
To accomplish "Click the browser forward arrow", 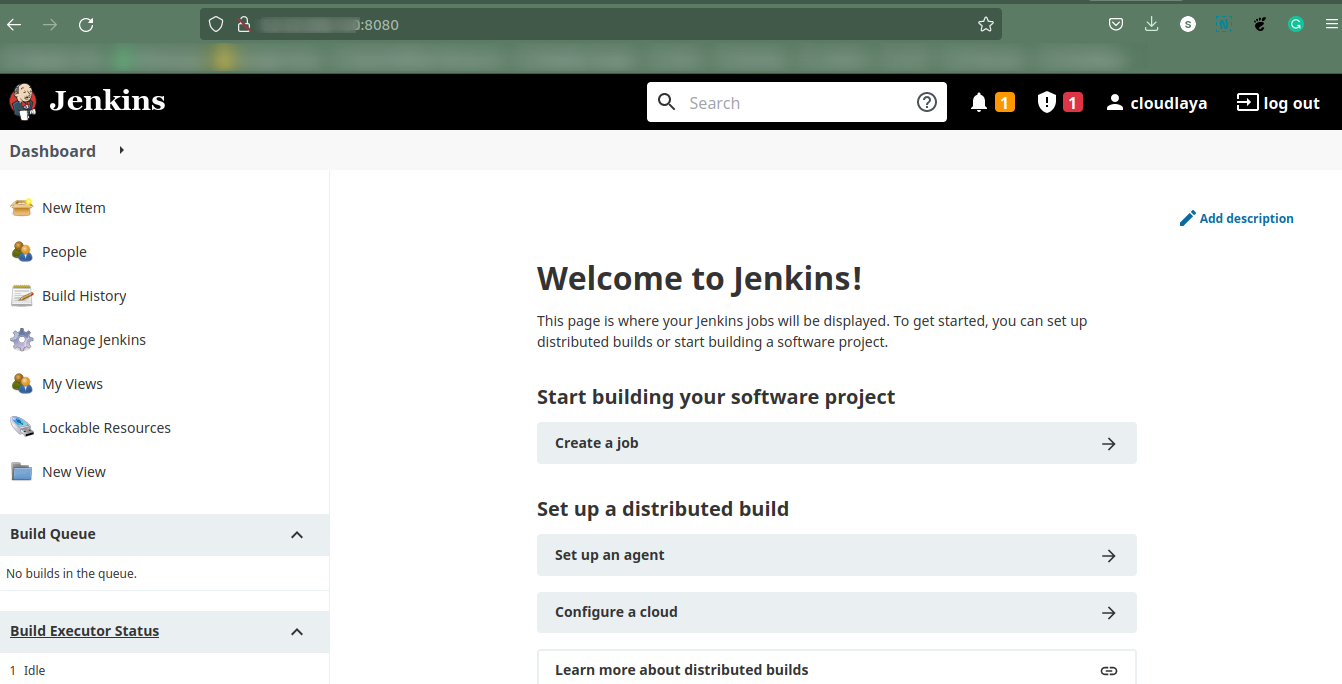I will point(50,24).
